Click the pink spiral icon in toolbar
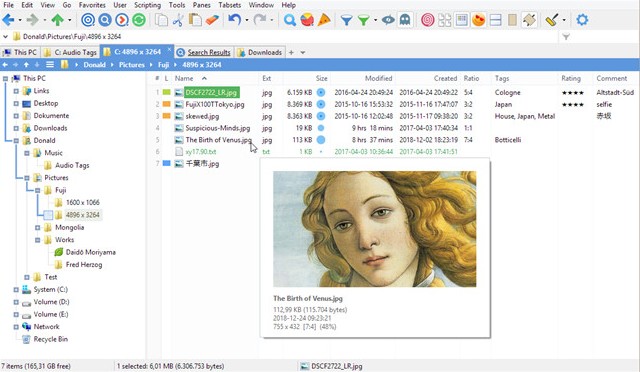640x372 pixels. click(427, 20)
